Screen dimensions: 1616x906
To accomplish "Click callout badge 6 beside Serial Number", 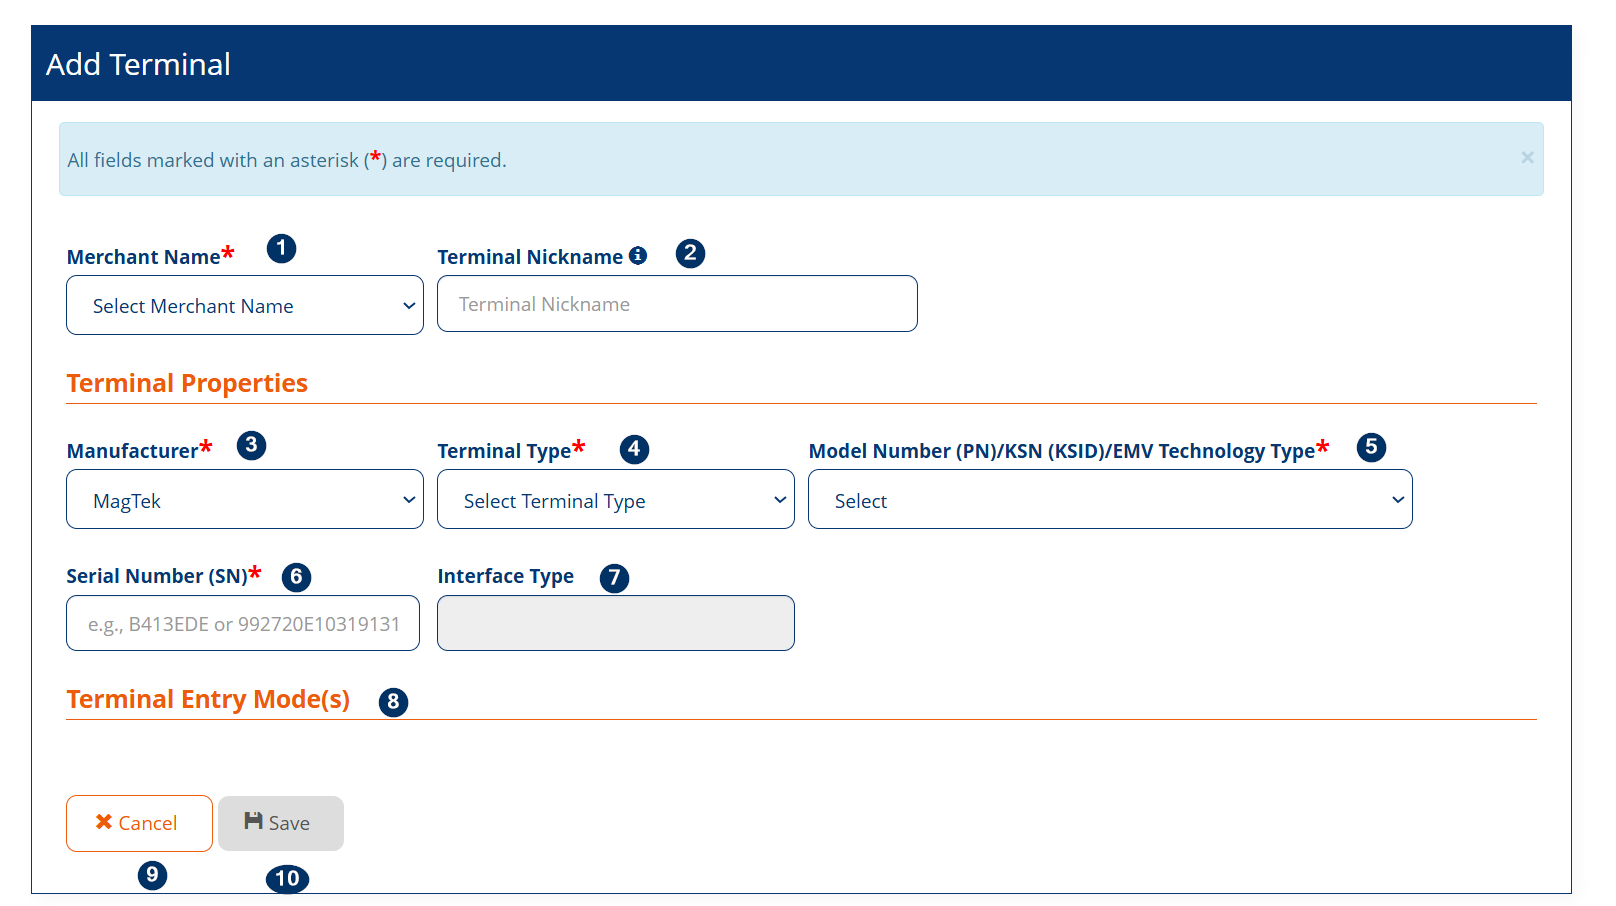I will click(296, 577).
